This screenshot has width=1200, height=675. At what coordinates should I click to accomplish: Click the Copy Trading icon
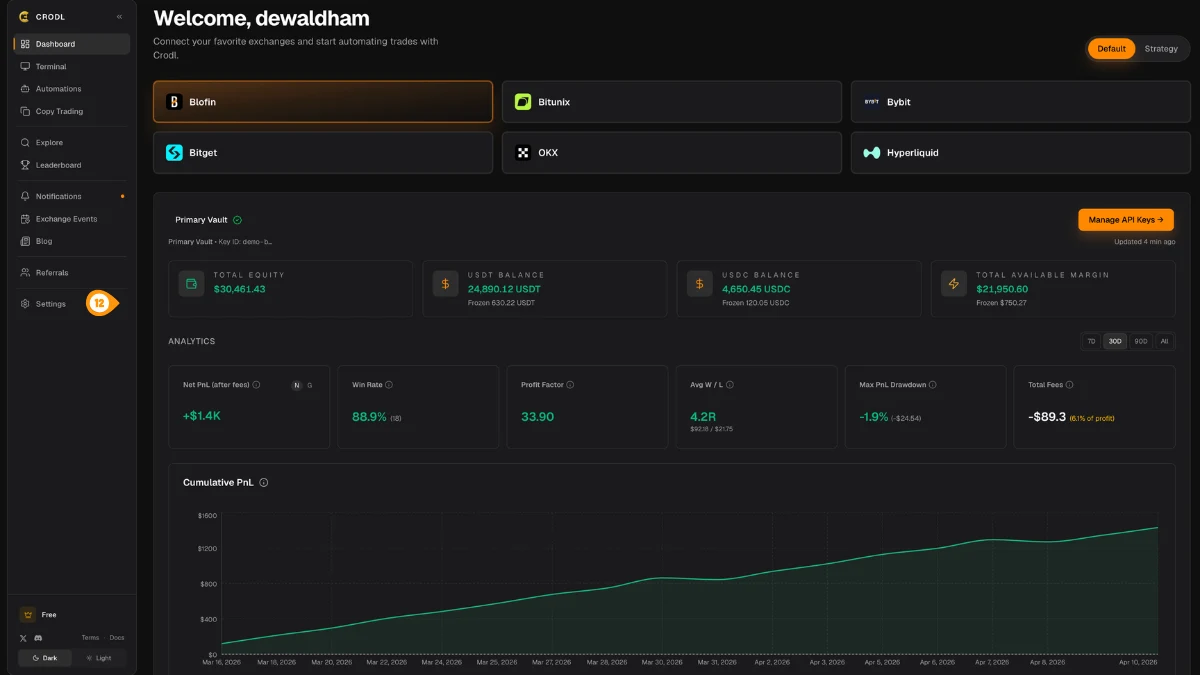click(x=25, y=111)
